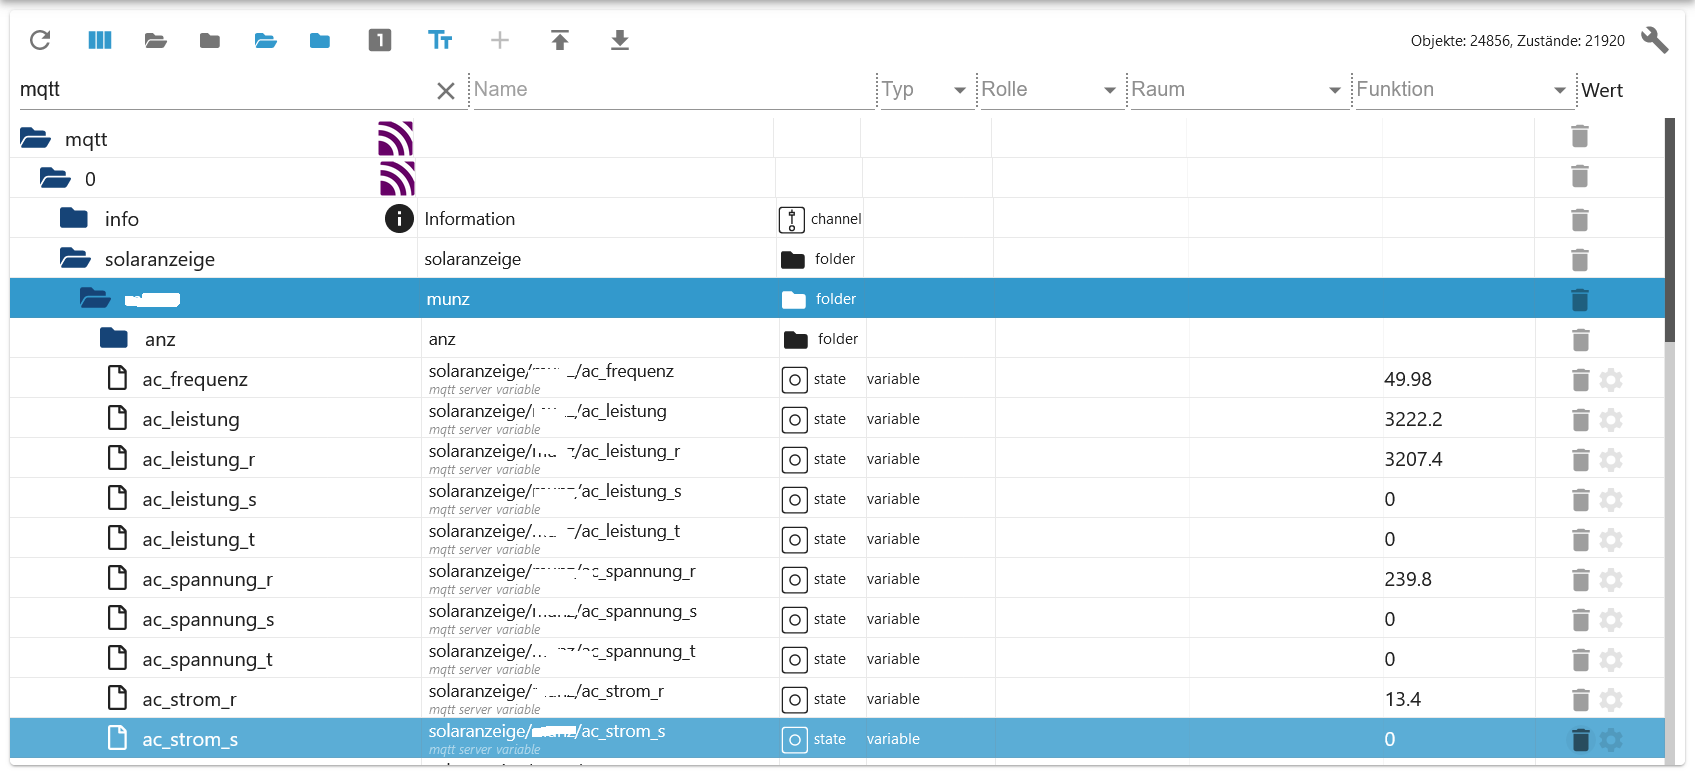Delete the ac_frequenz object
1695x775 pixels.
(1581, 380)
